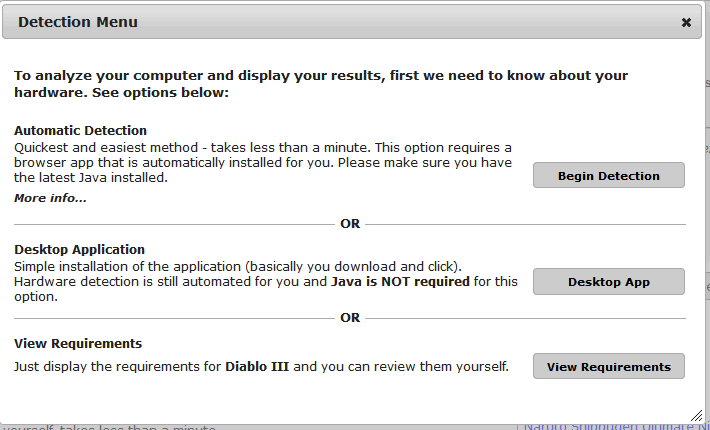Screen dimensions: 710x430
Task: Close the Detection Menu dialog
Action: coord(686,22)
